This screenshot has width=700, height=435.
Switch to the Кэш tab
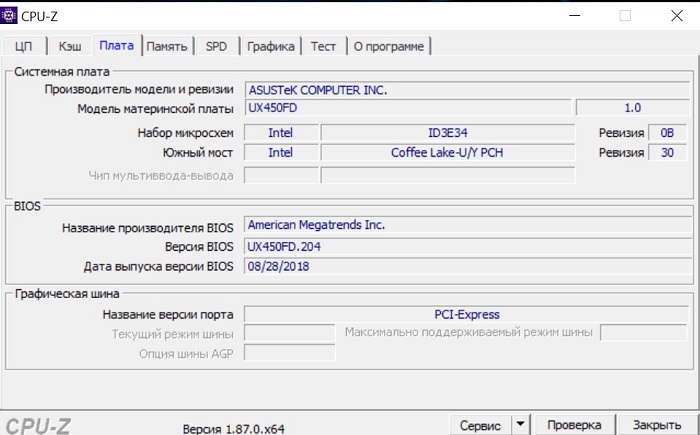click(70, 46)
